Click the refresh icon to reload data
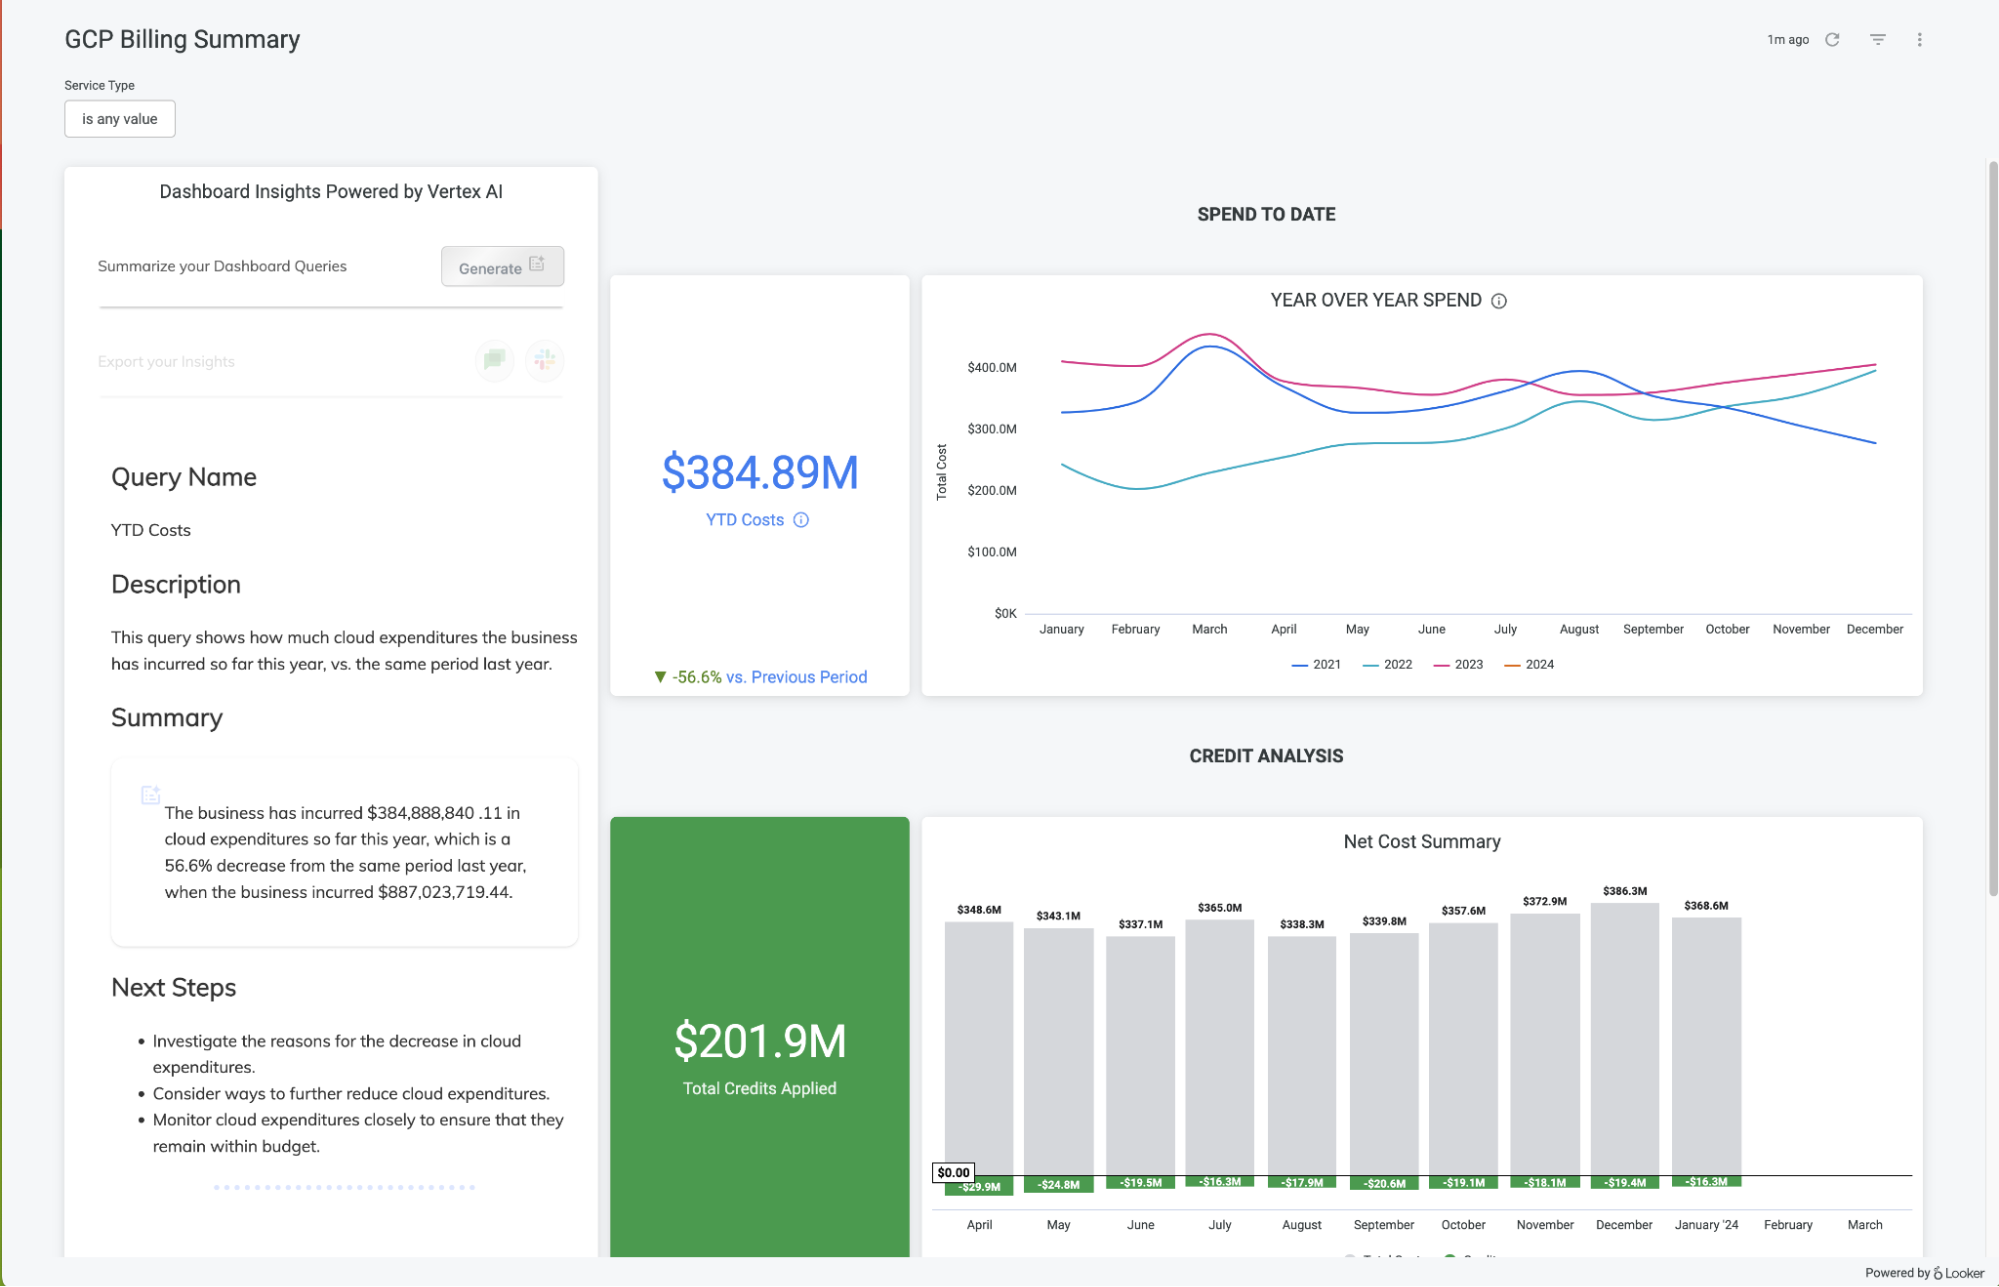 tap(1837, 39)
